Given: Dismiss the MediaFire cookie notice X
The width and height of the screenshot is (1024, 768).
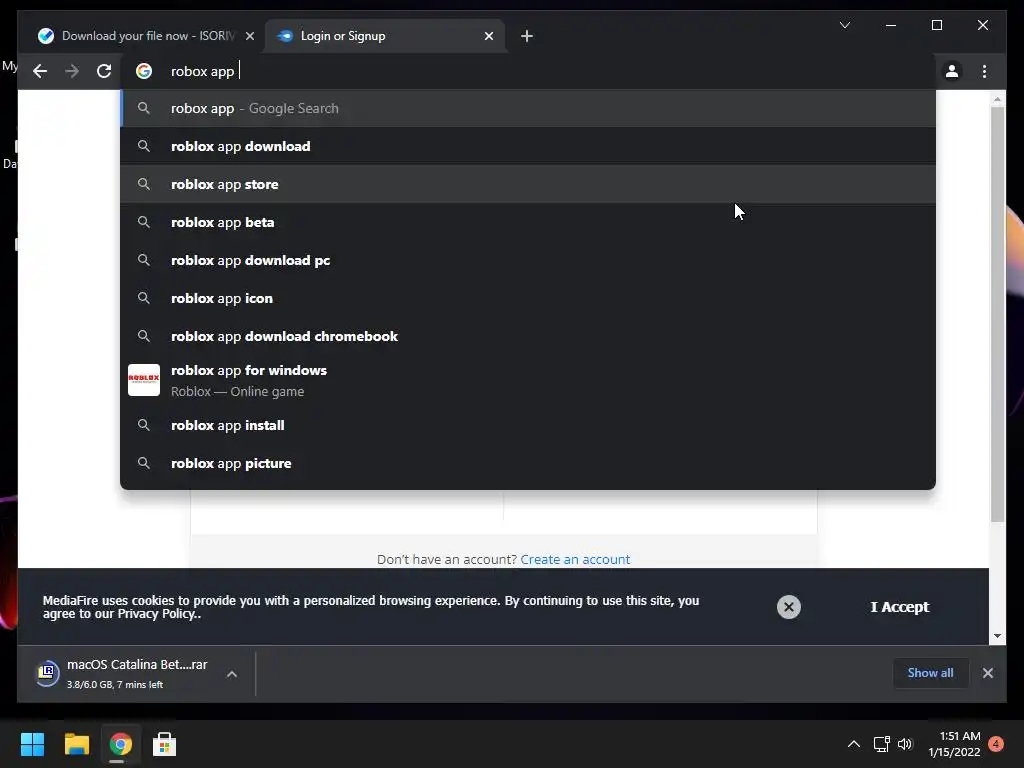Looking at the screenshot, I should pyautogui.click(x=788, y=607).
